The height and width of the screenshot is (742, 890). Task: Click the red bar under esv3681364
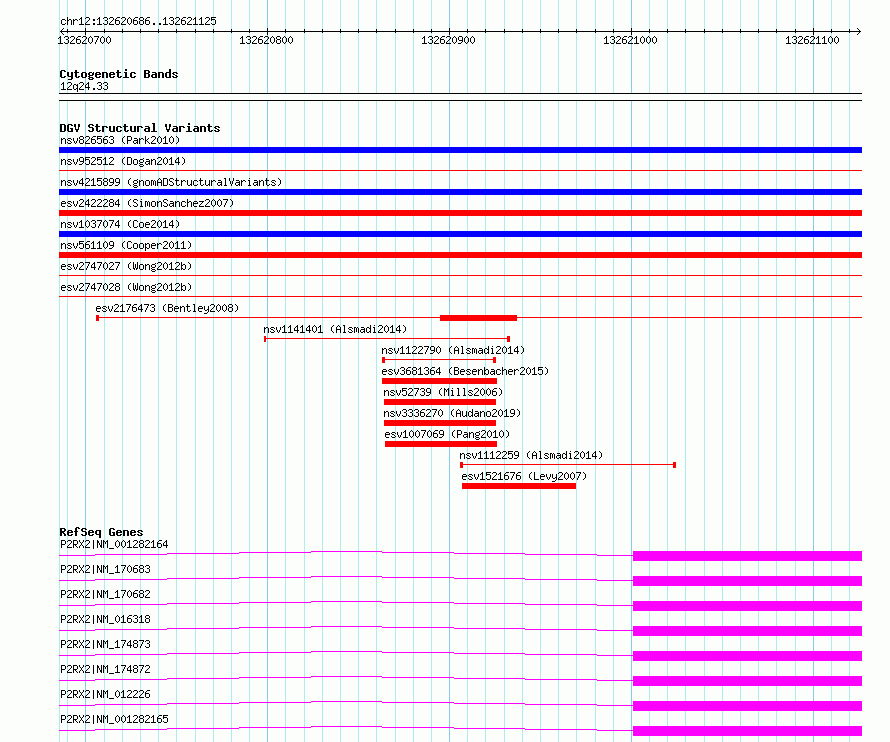tap(439, 381)
